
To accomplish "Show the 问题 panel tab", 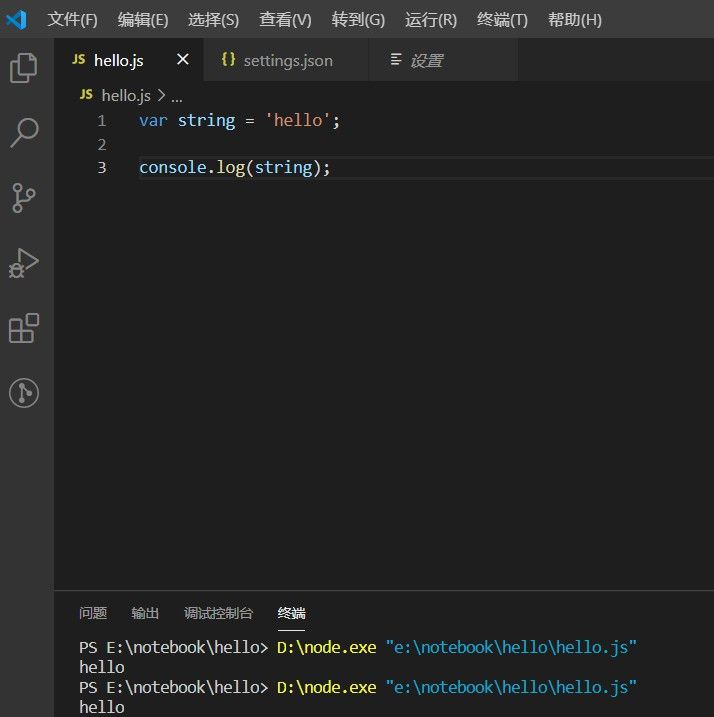I will [93, 613].
